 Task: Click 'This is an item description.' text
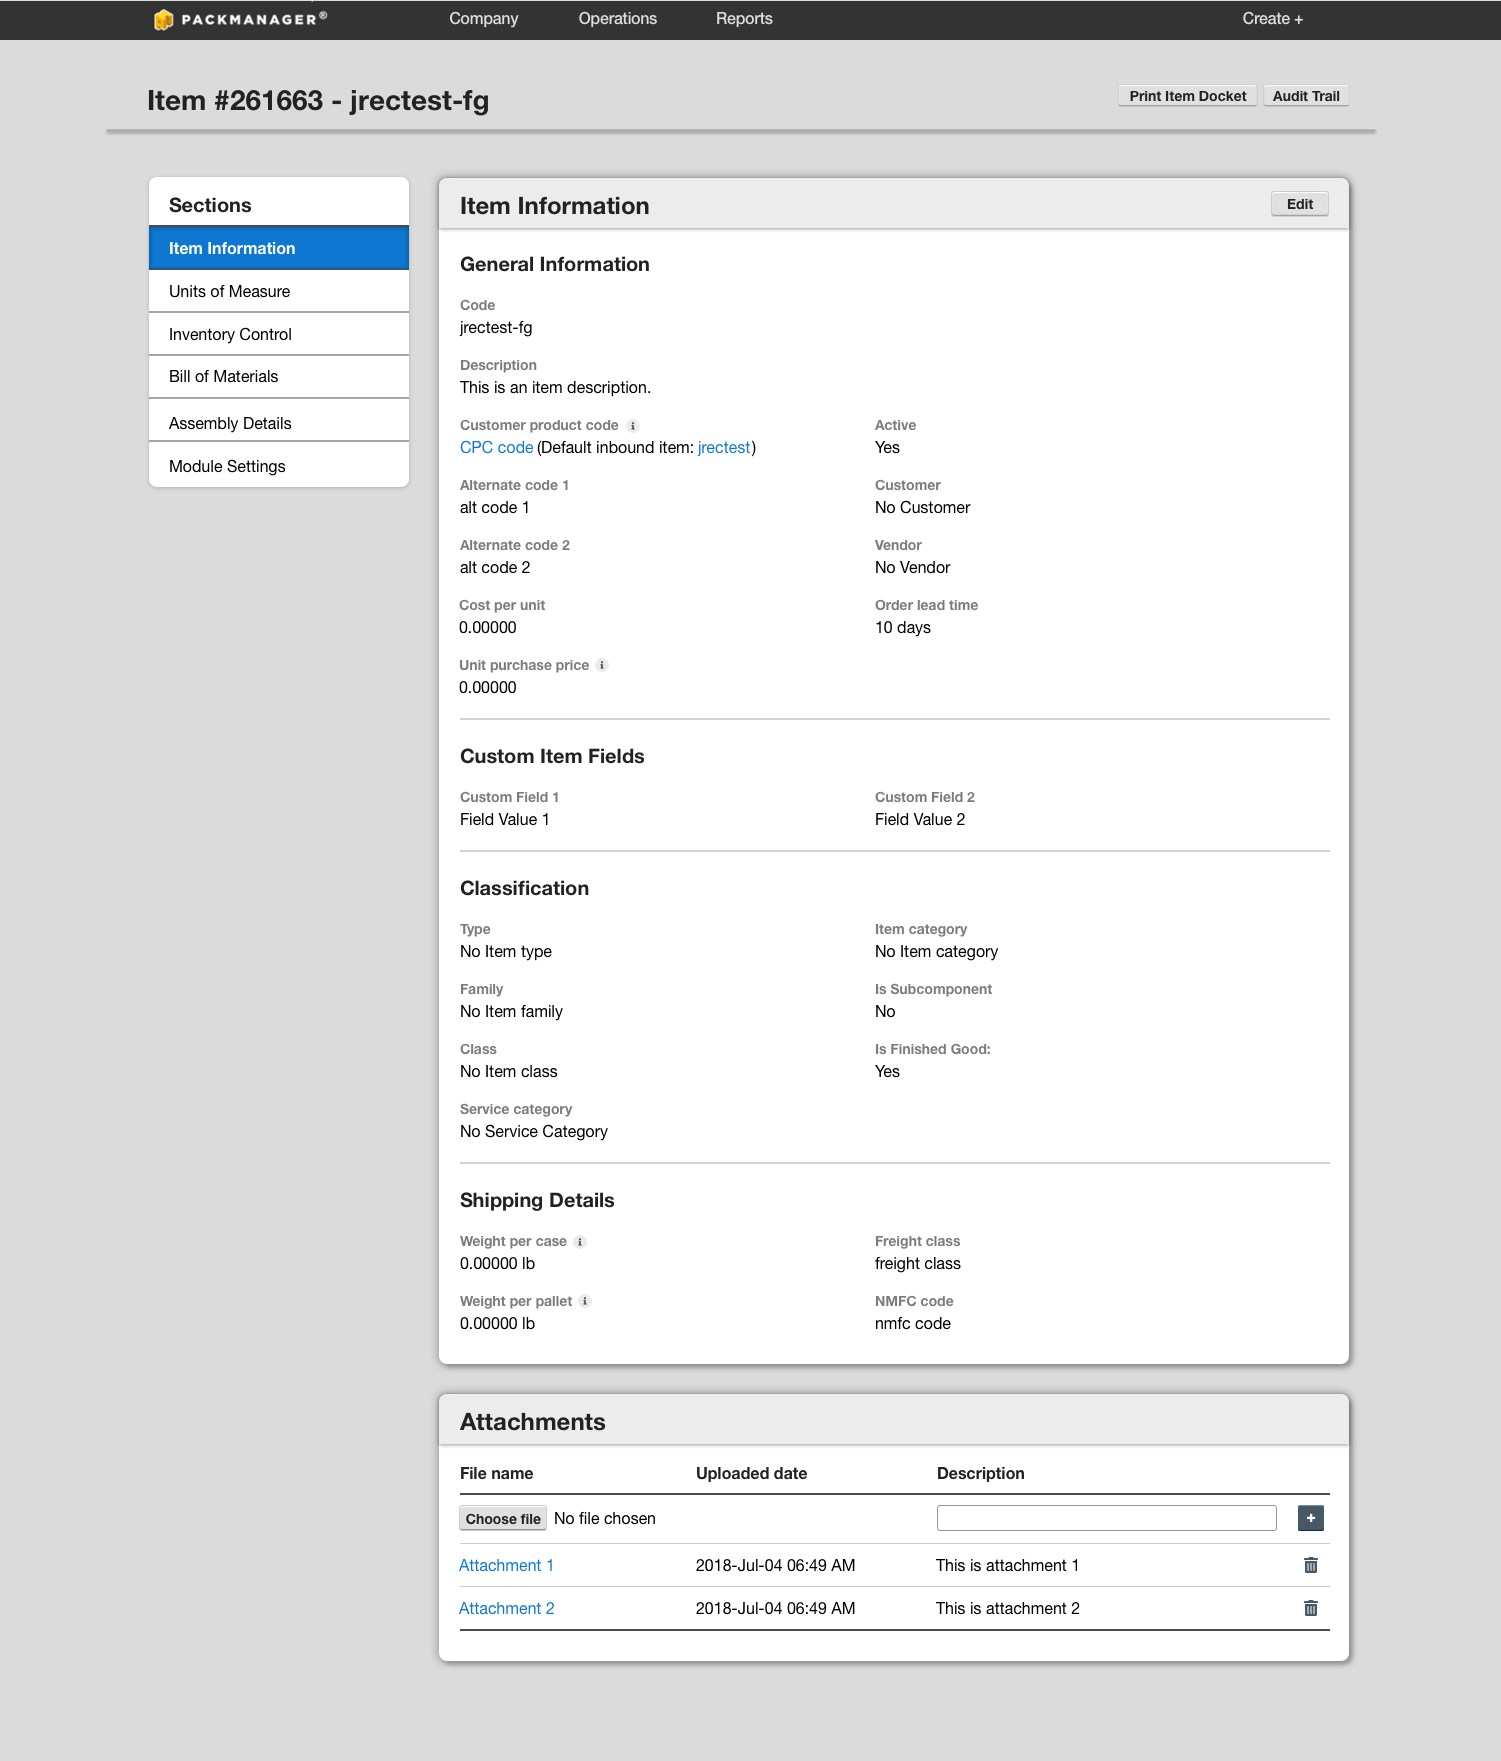coord(555,388)
